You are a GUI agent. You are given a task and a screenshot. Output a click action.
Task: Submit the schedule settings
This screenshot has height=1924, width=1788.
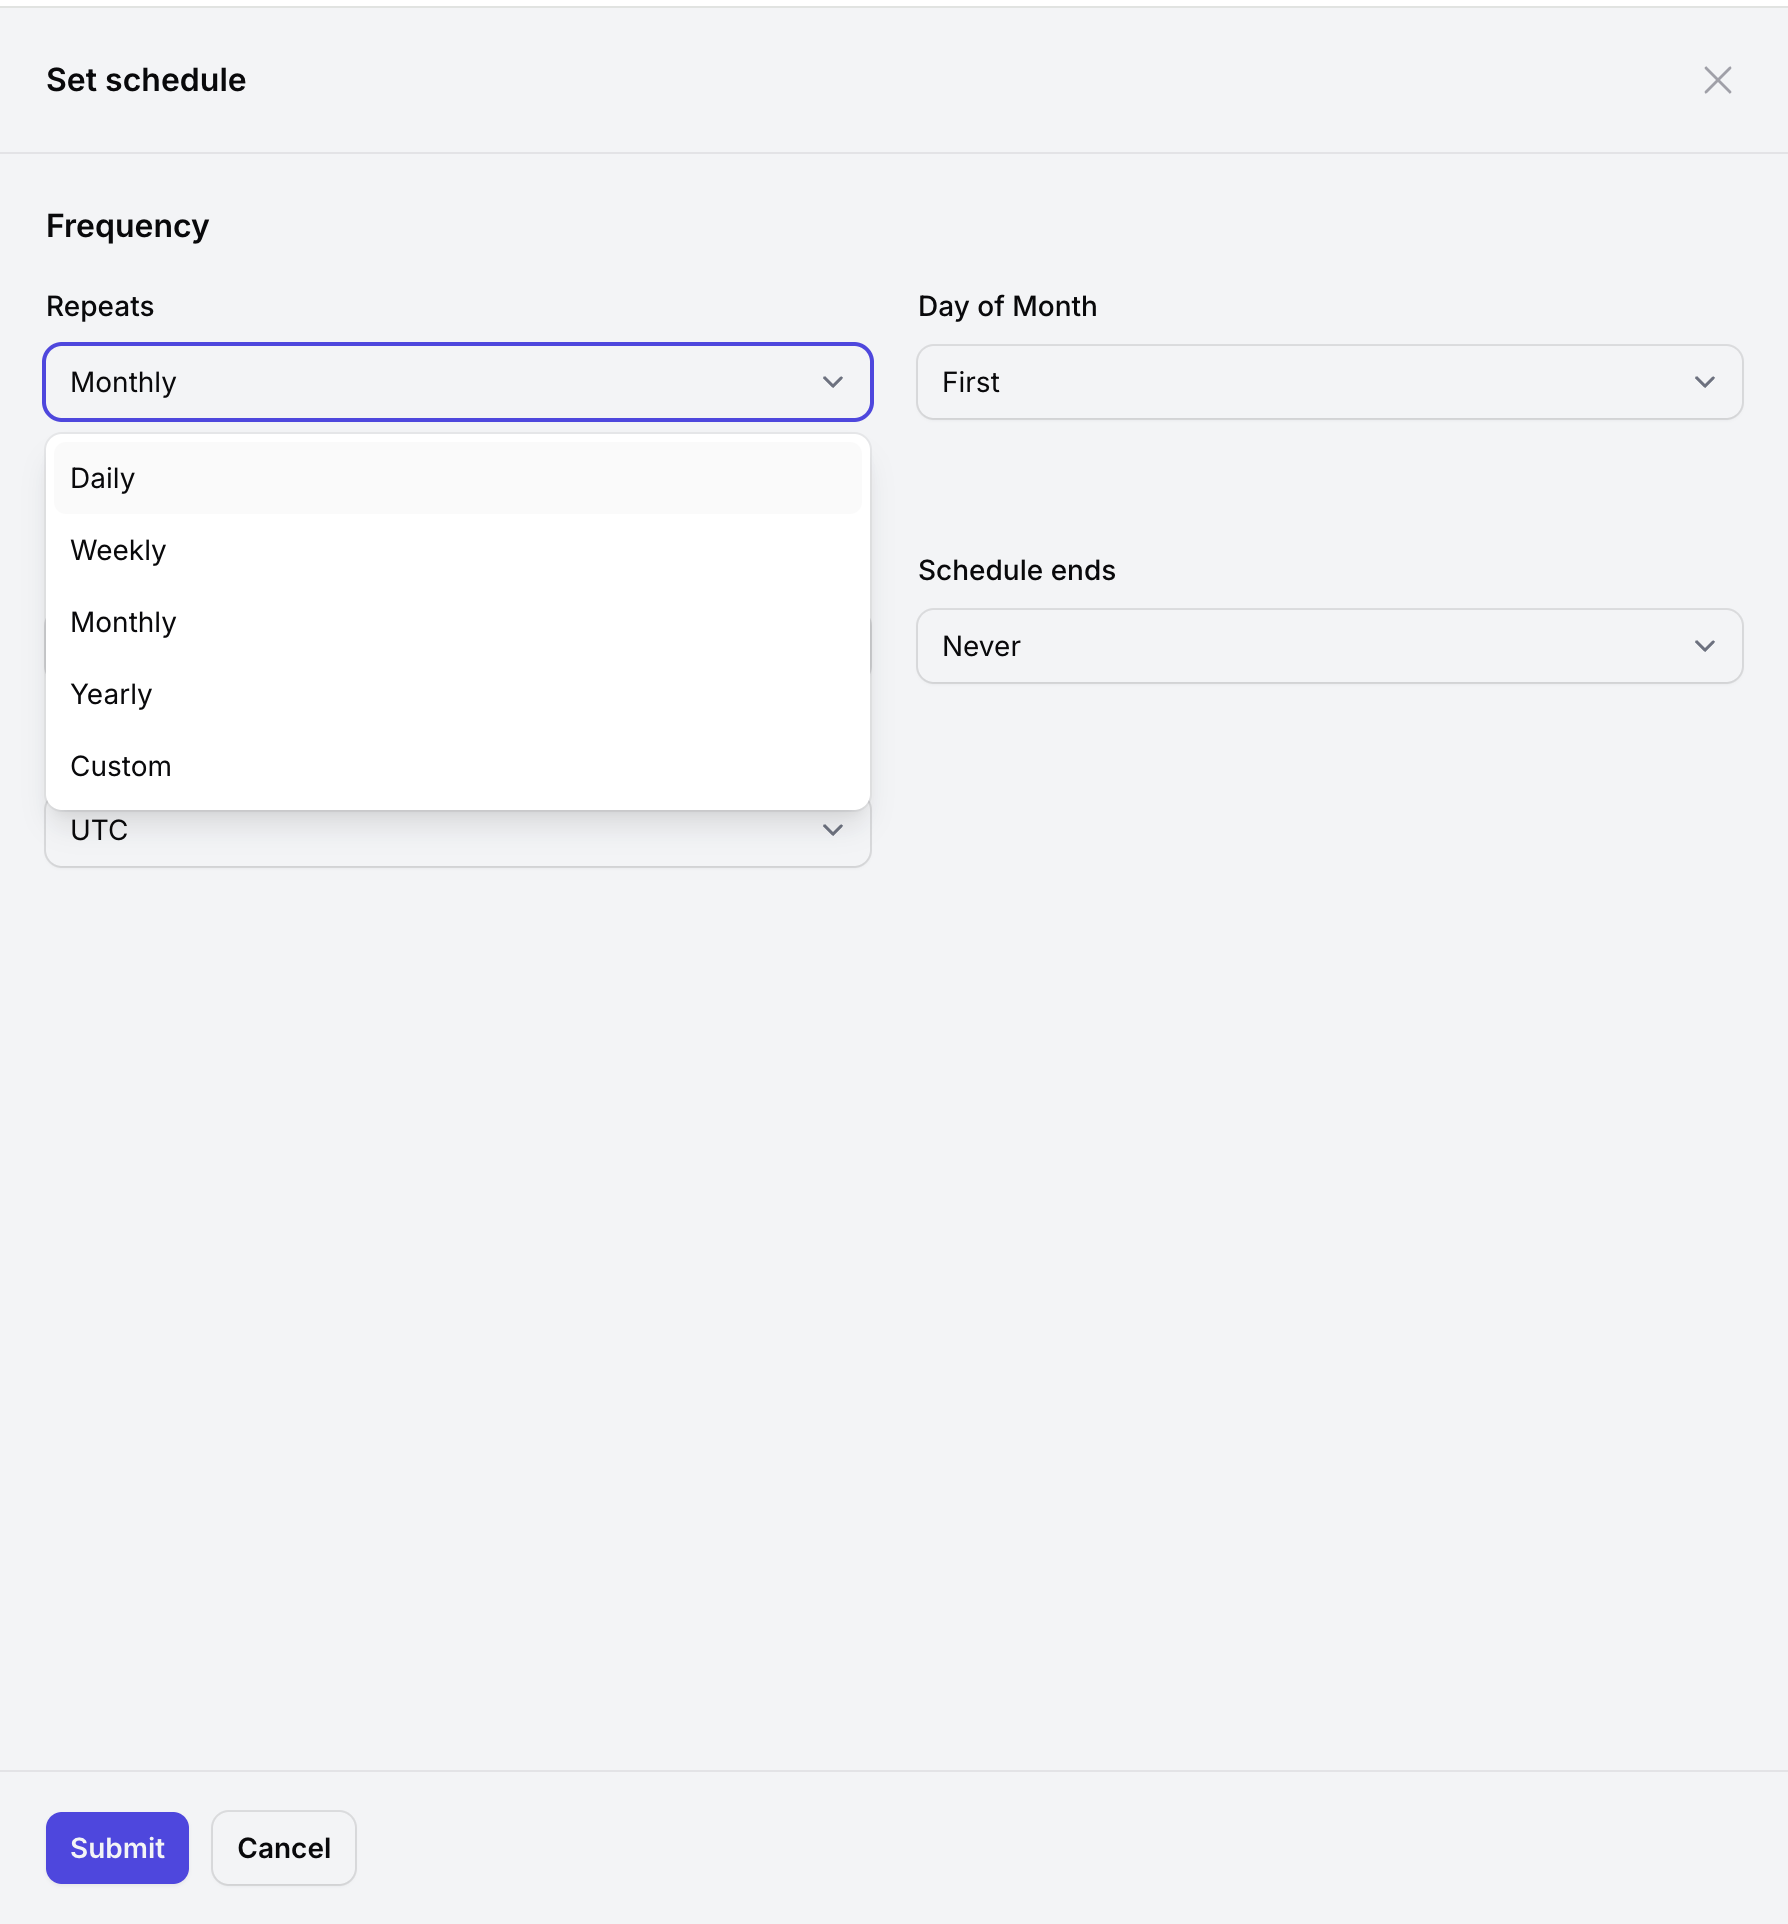117,1847
